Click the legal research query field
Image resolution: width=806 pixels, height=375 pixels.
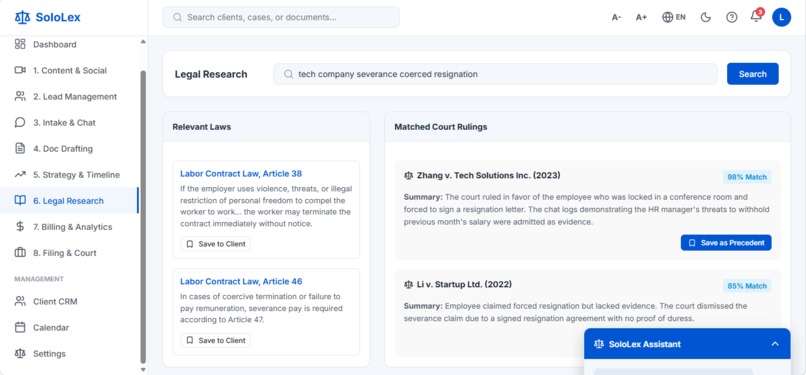click(x=495, y=74)
